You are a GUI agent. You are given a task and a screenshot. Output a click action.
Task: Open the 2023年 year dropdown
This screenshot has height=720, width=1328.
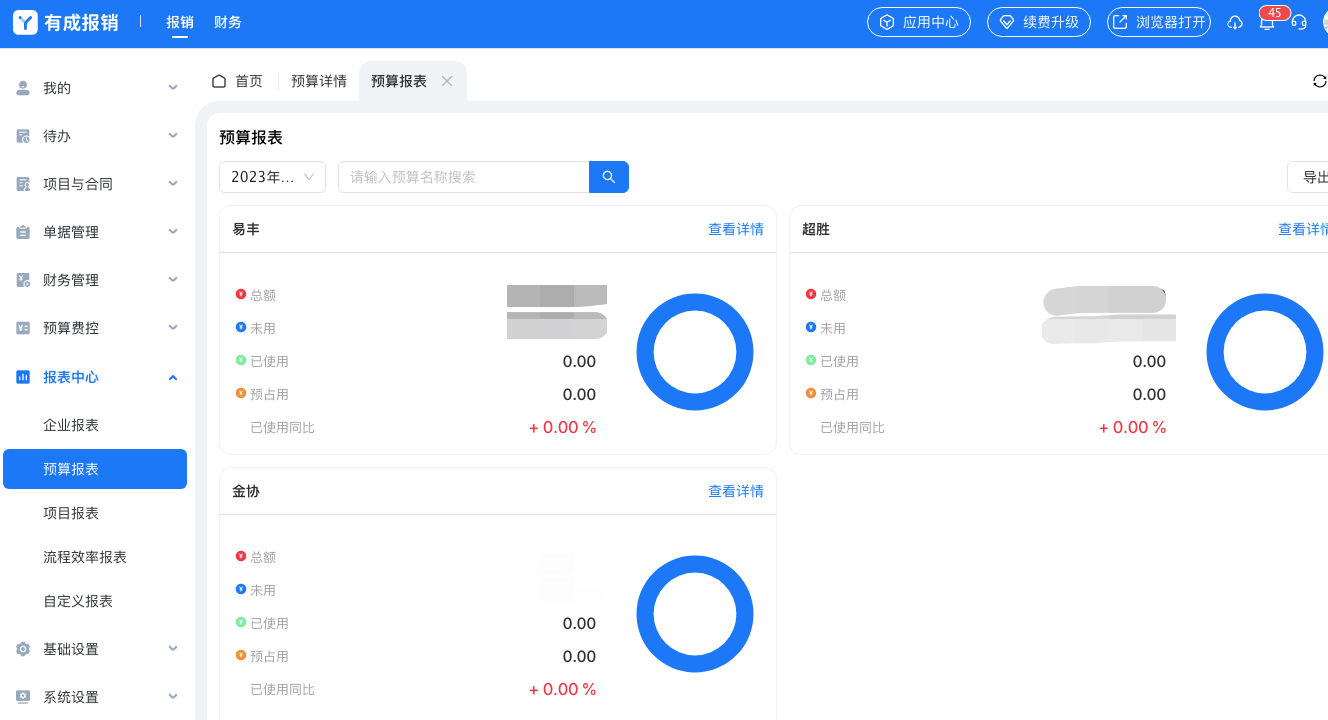click(x=272, y=177)
